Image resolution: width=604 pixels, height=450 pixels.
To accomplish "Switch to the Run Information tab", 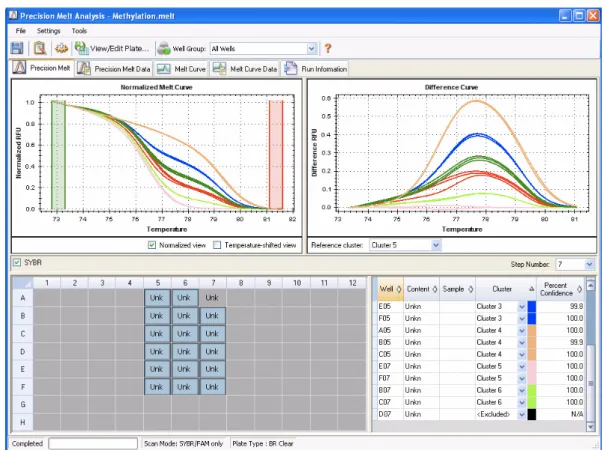I will pos(315,69).
